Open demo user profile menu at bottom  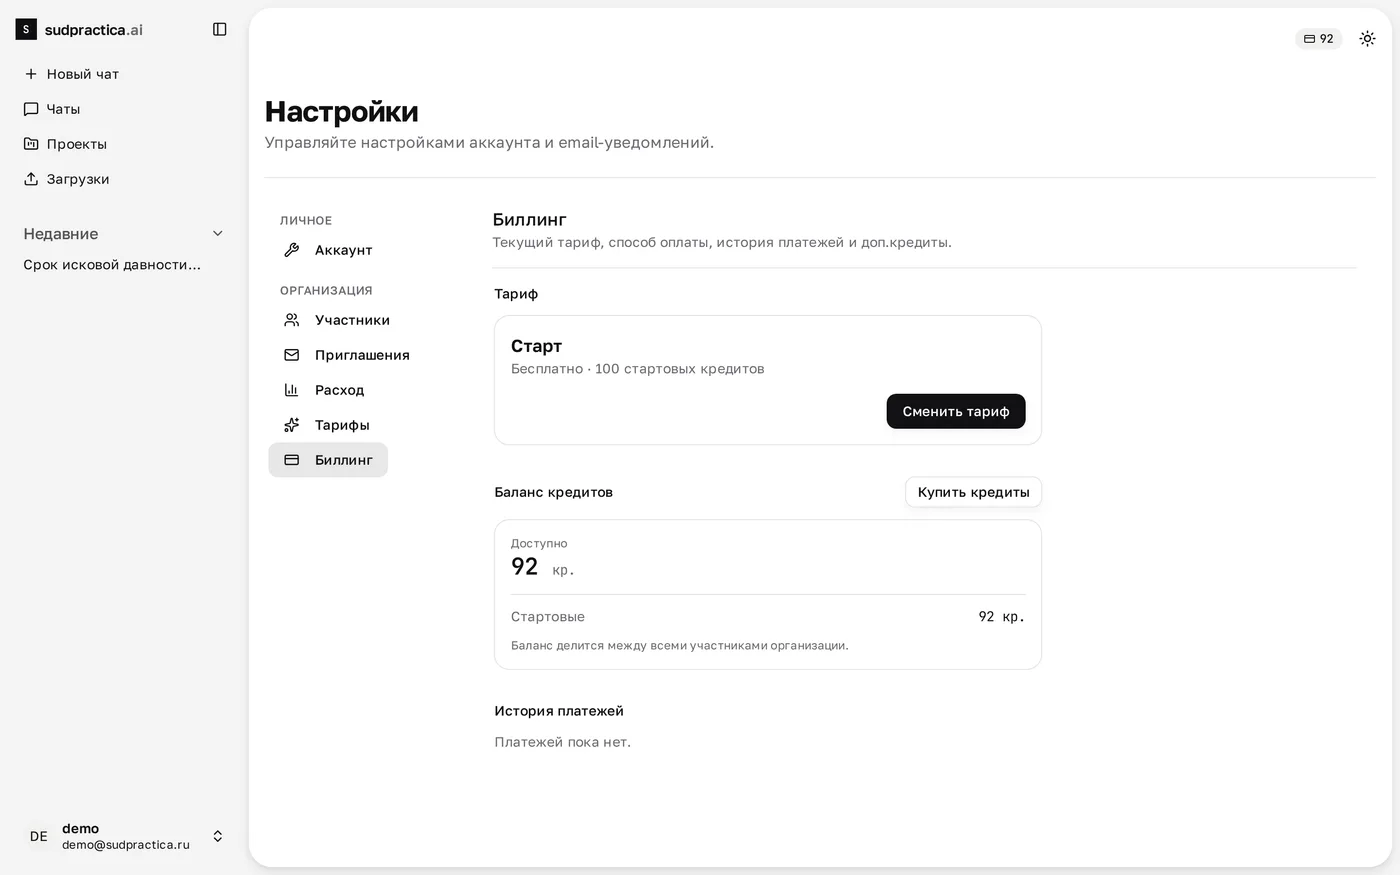(124, 836)
